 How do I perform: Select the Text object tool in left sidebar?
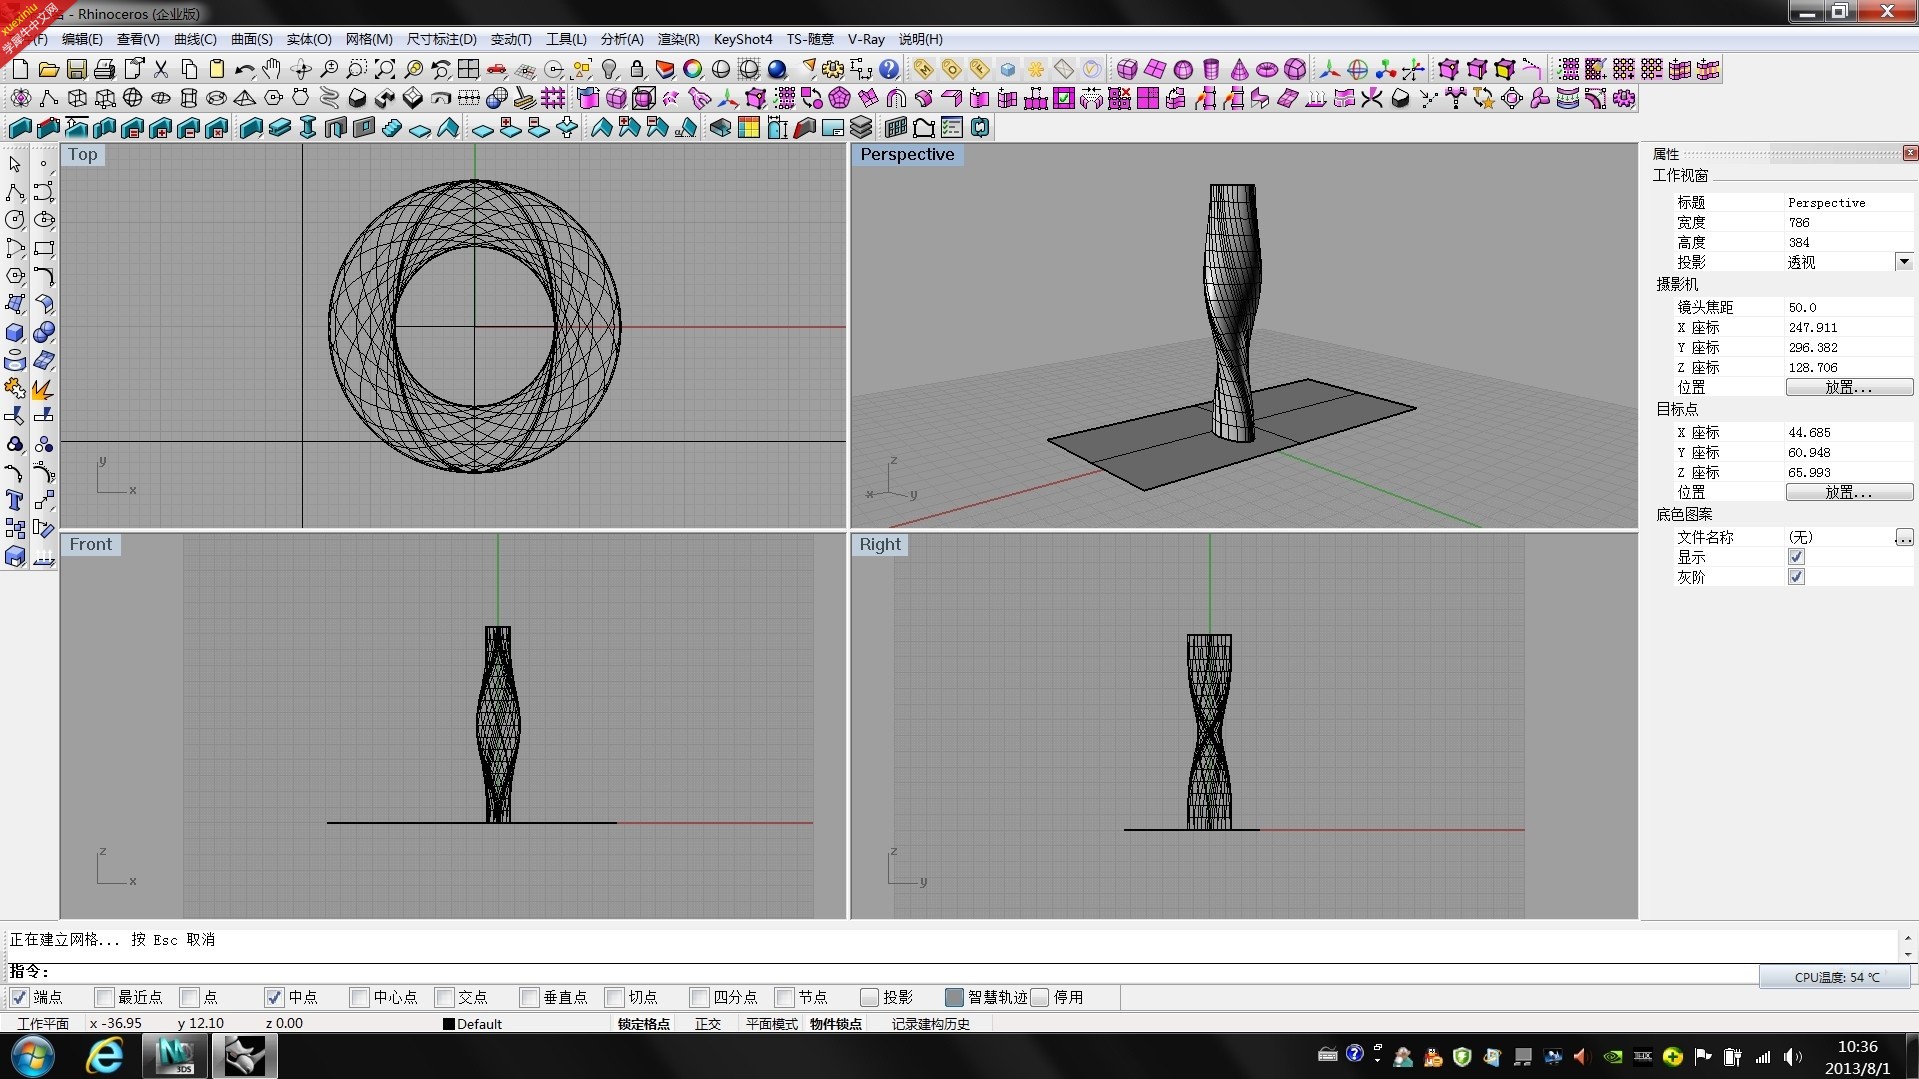tap(15, 500)
